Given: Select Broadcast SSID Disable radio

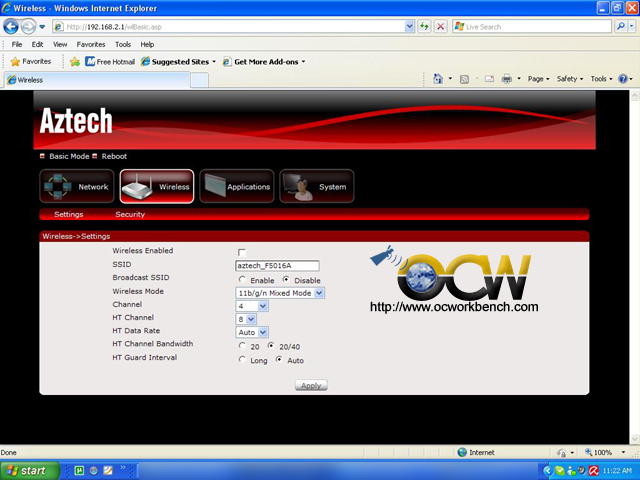Looking at the screenshot, I should pos(286,280).
